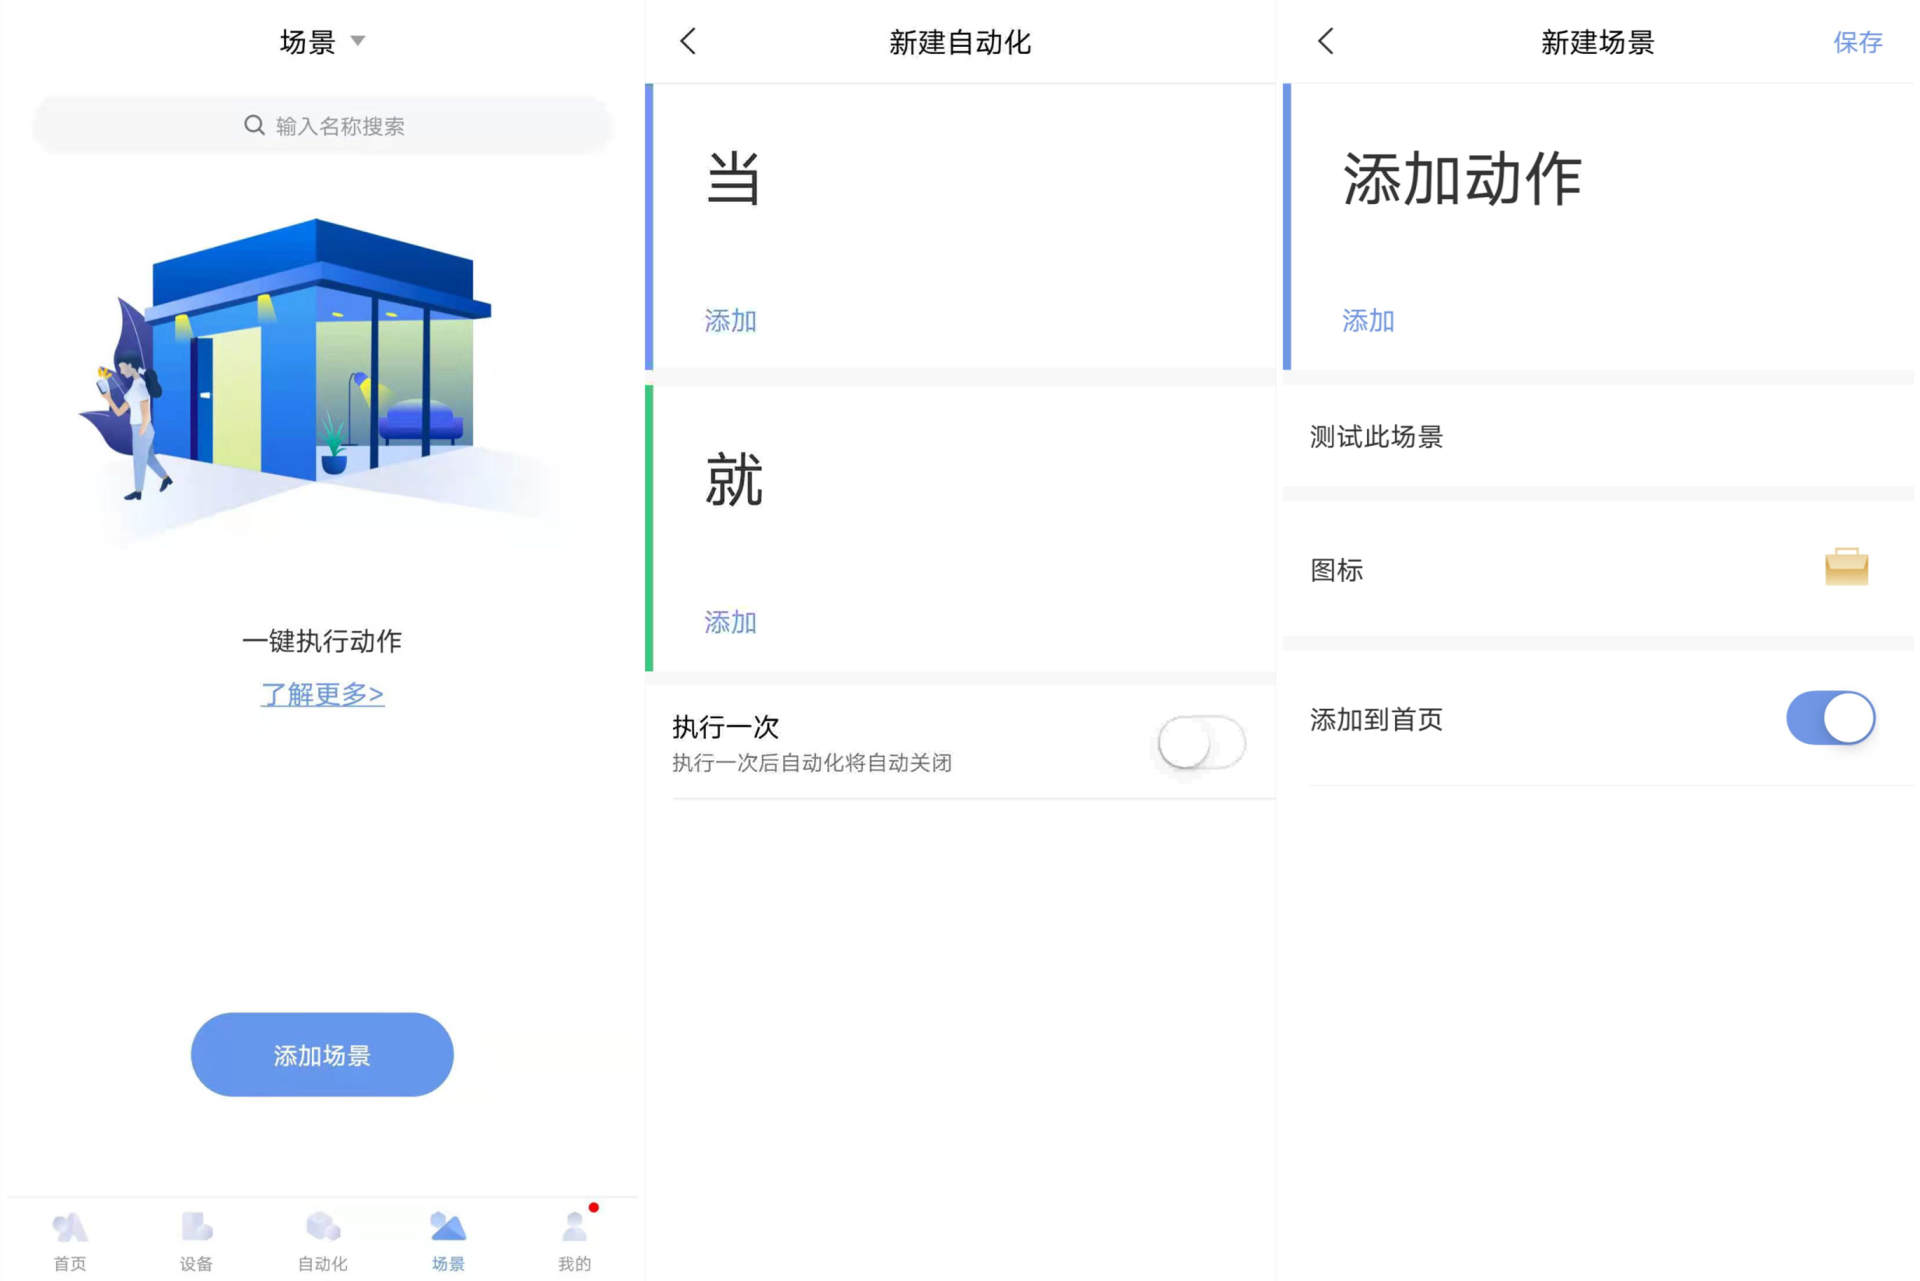This screenshot has height=1281, width=1920.
Task: Switch to the 新建自动化 header tab
Action: click(x=960, y=42)
